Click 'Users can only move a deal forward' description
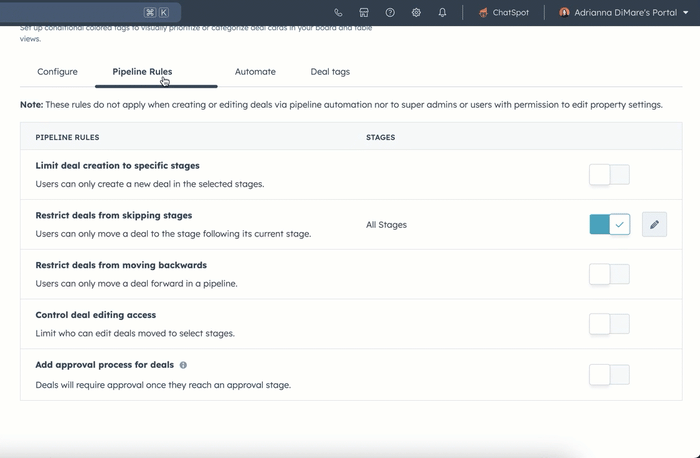 tap(136, 283)
